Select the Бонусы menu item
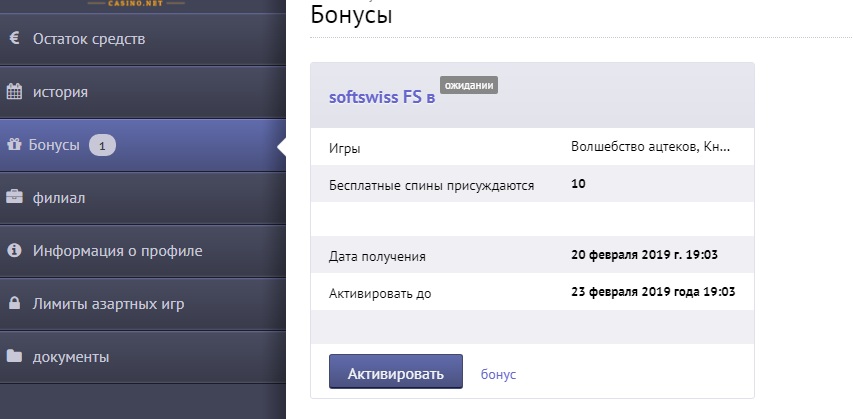This screenshot has width=853, height=419. (x=55, y=145)
